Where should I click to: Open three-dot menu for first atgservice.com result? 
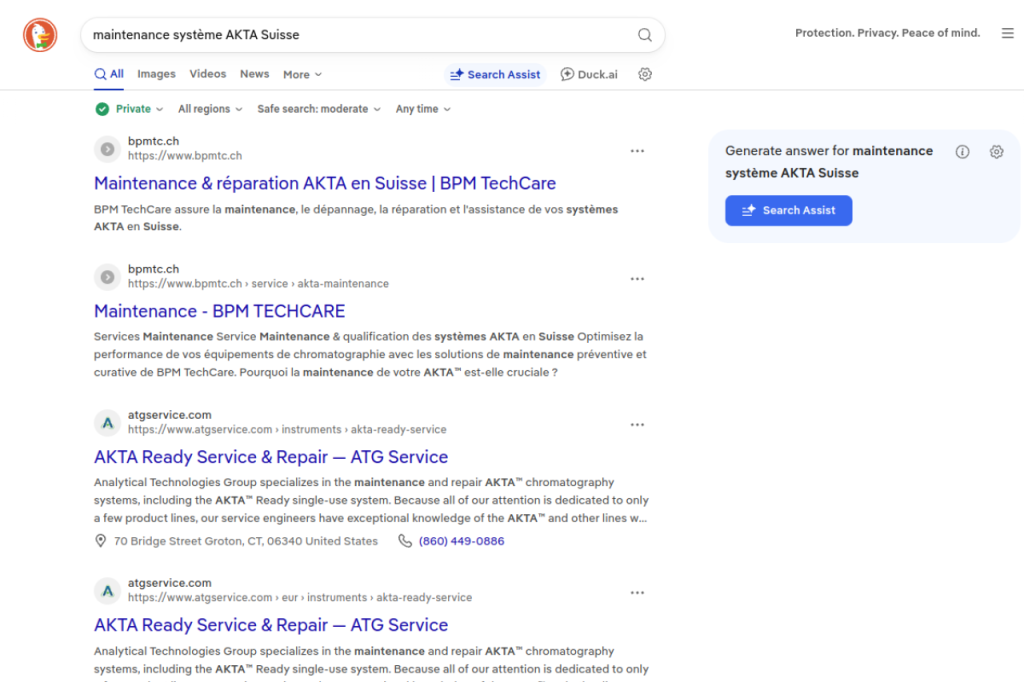pyautogui.click(x=637, y=425)
